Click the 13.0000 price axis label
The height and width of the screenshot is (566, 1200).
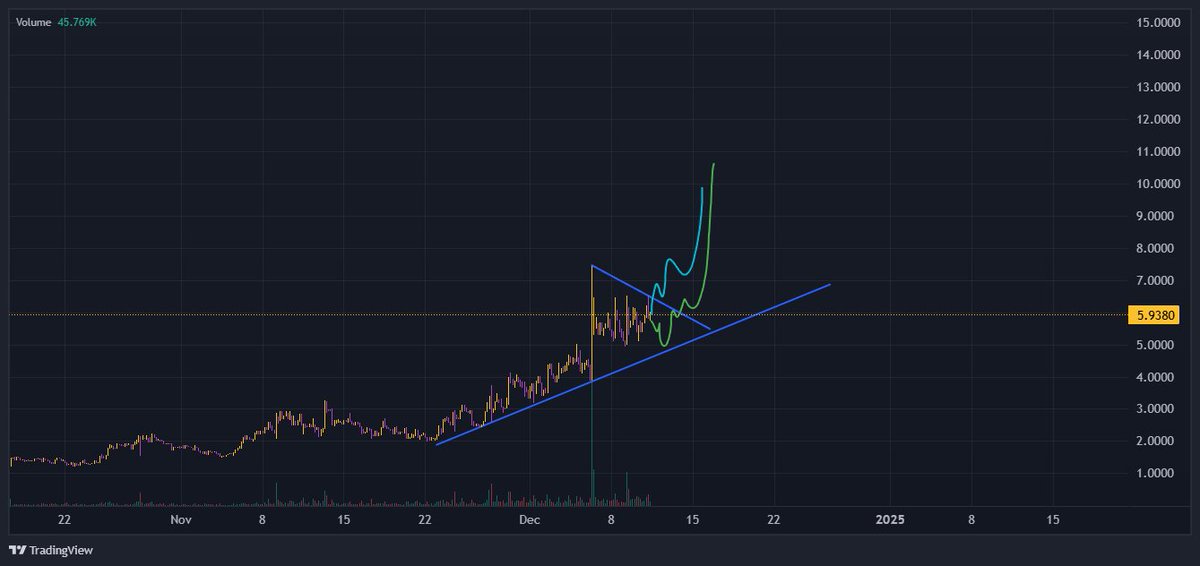pyautogui.click(x=1157, y=87)
